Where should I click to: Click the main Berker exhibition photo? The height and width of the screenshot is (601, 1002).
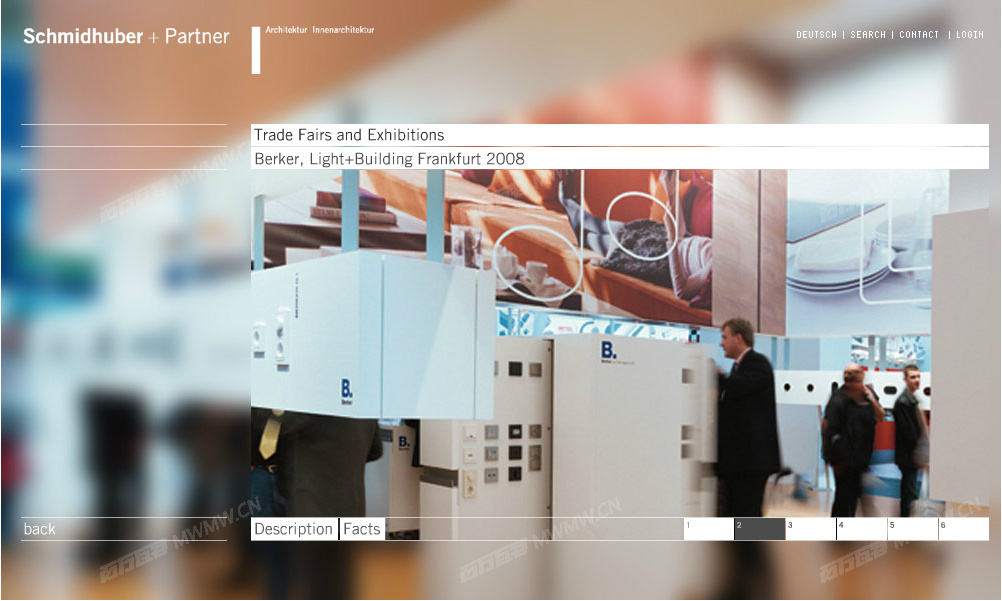pos(619,343)
